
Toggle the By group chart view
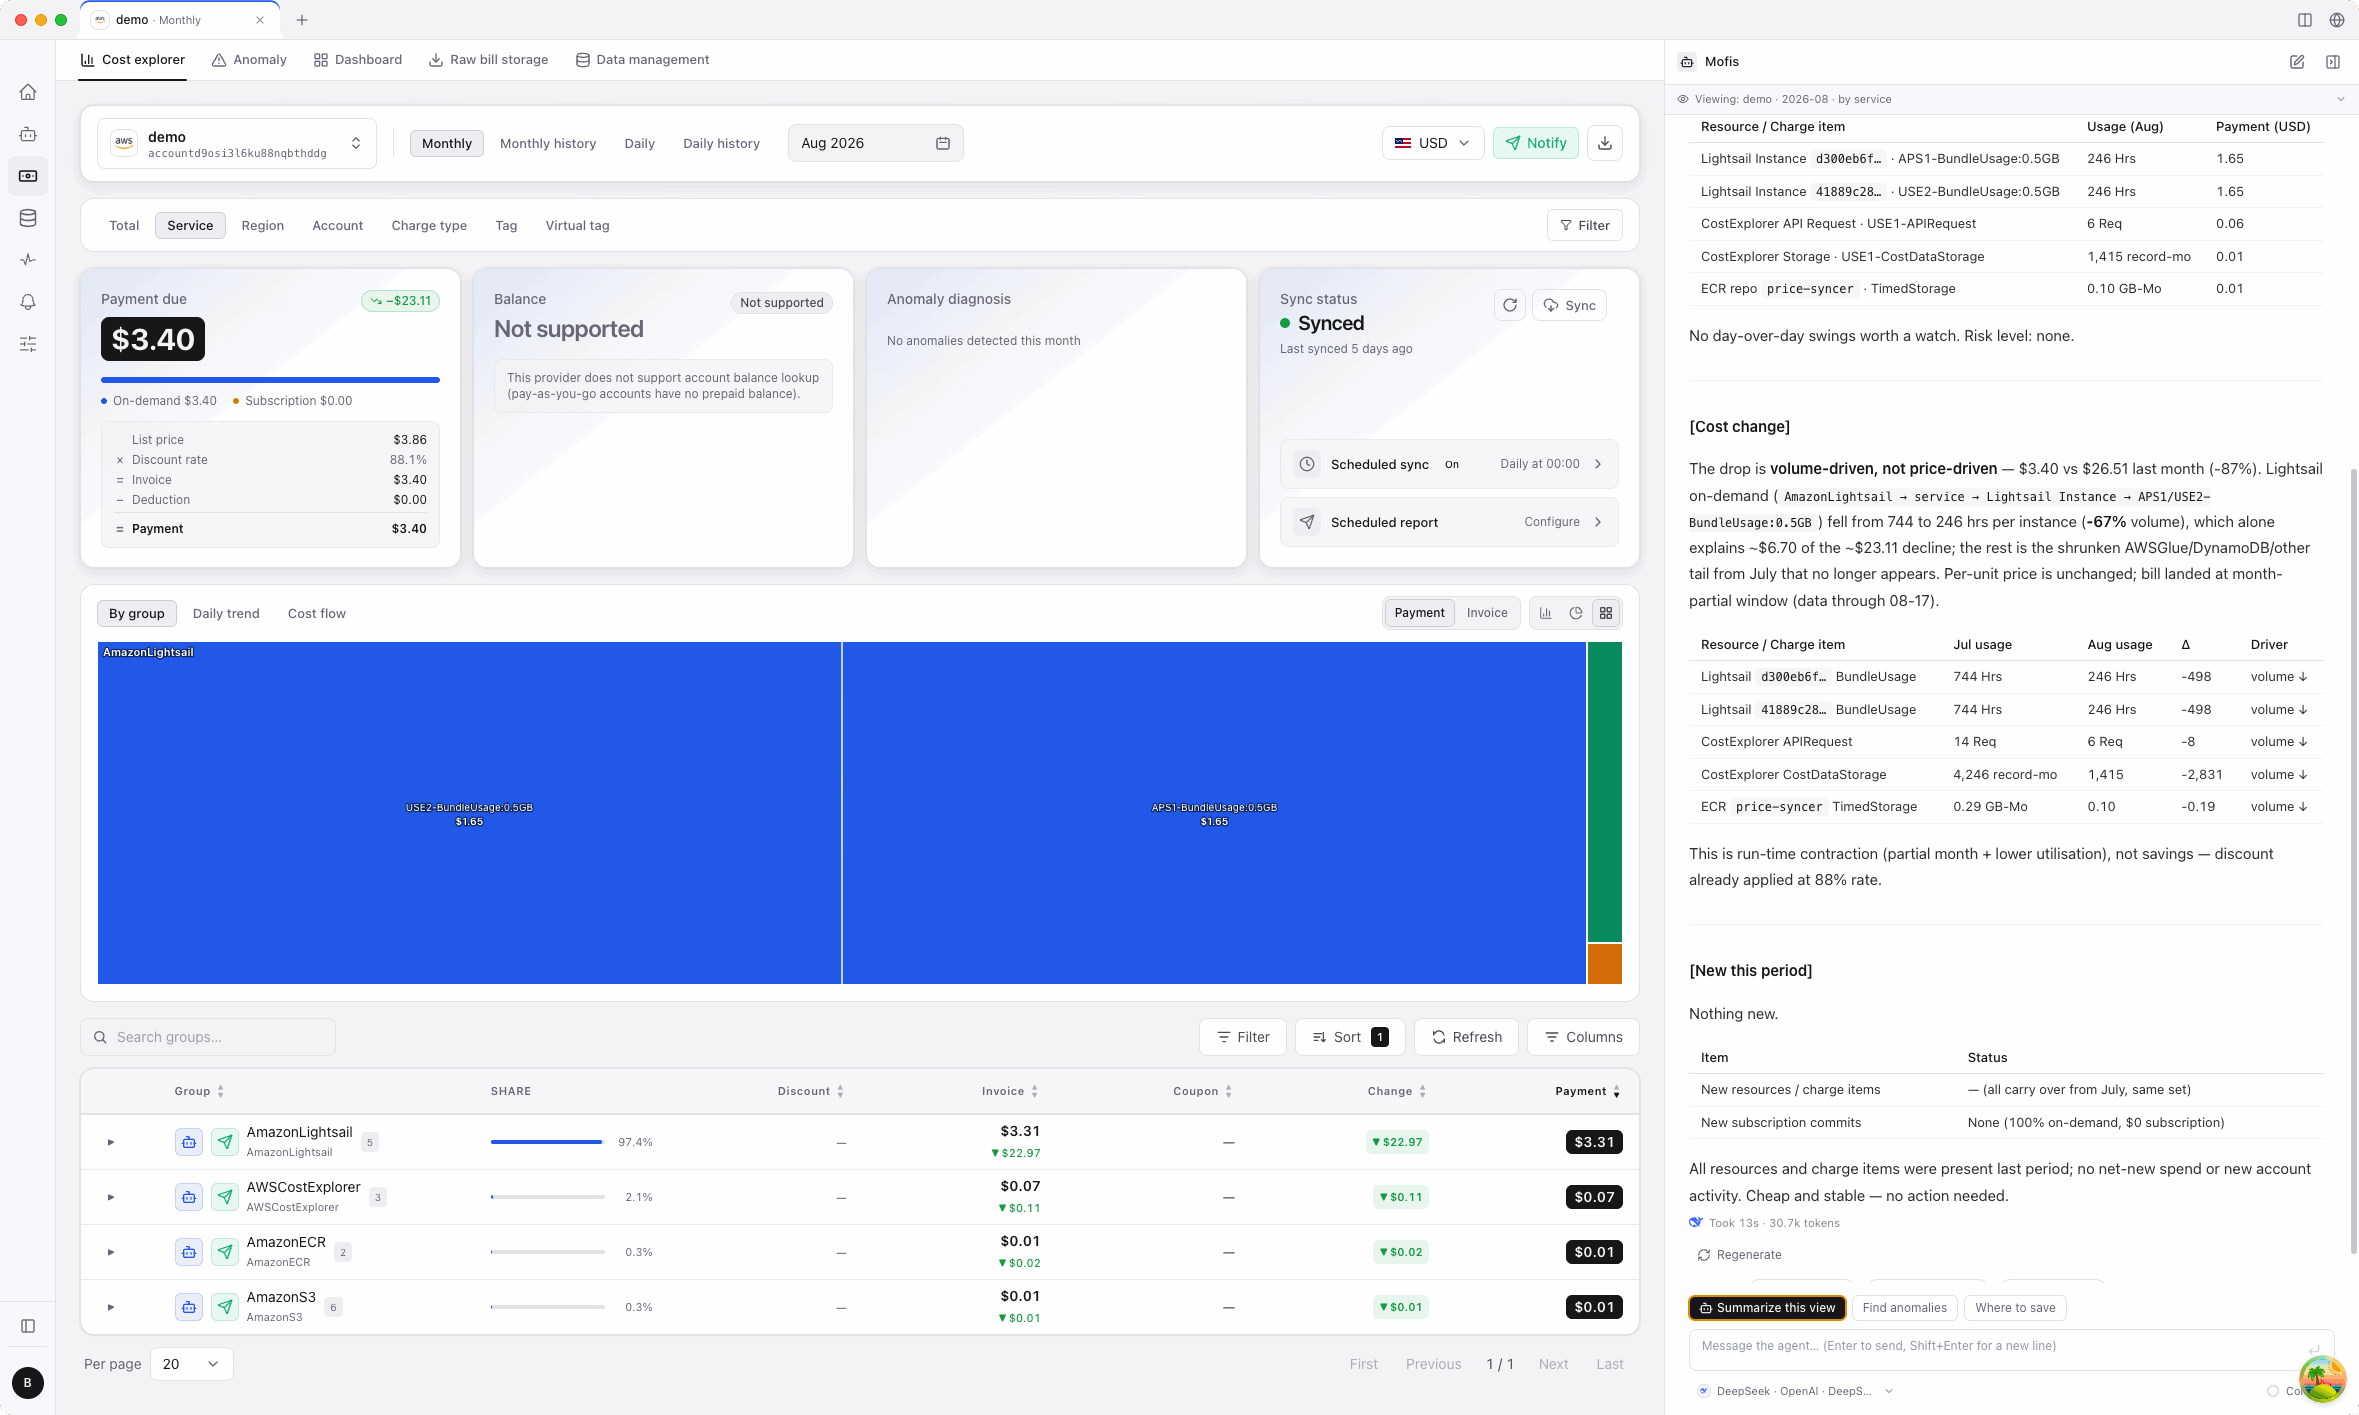tap(137, 613)
